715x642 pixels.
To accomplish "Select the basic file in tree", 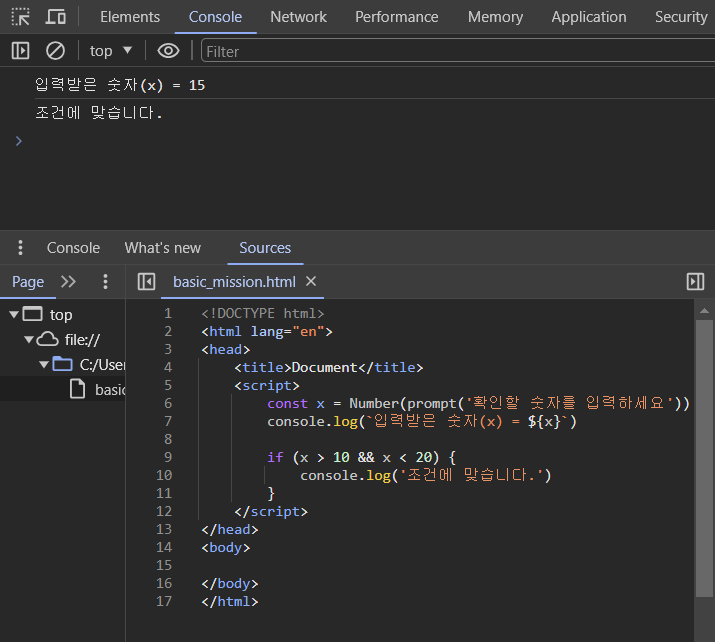I will coord(98,389).
